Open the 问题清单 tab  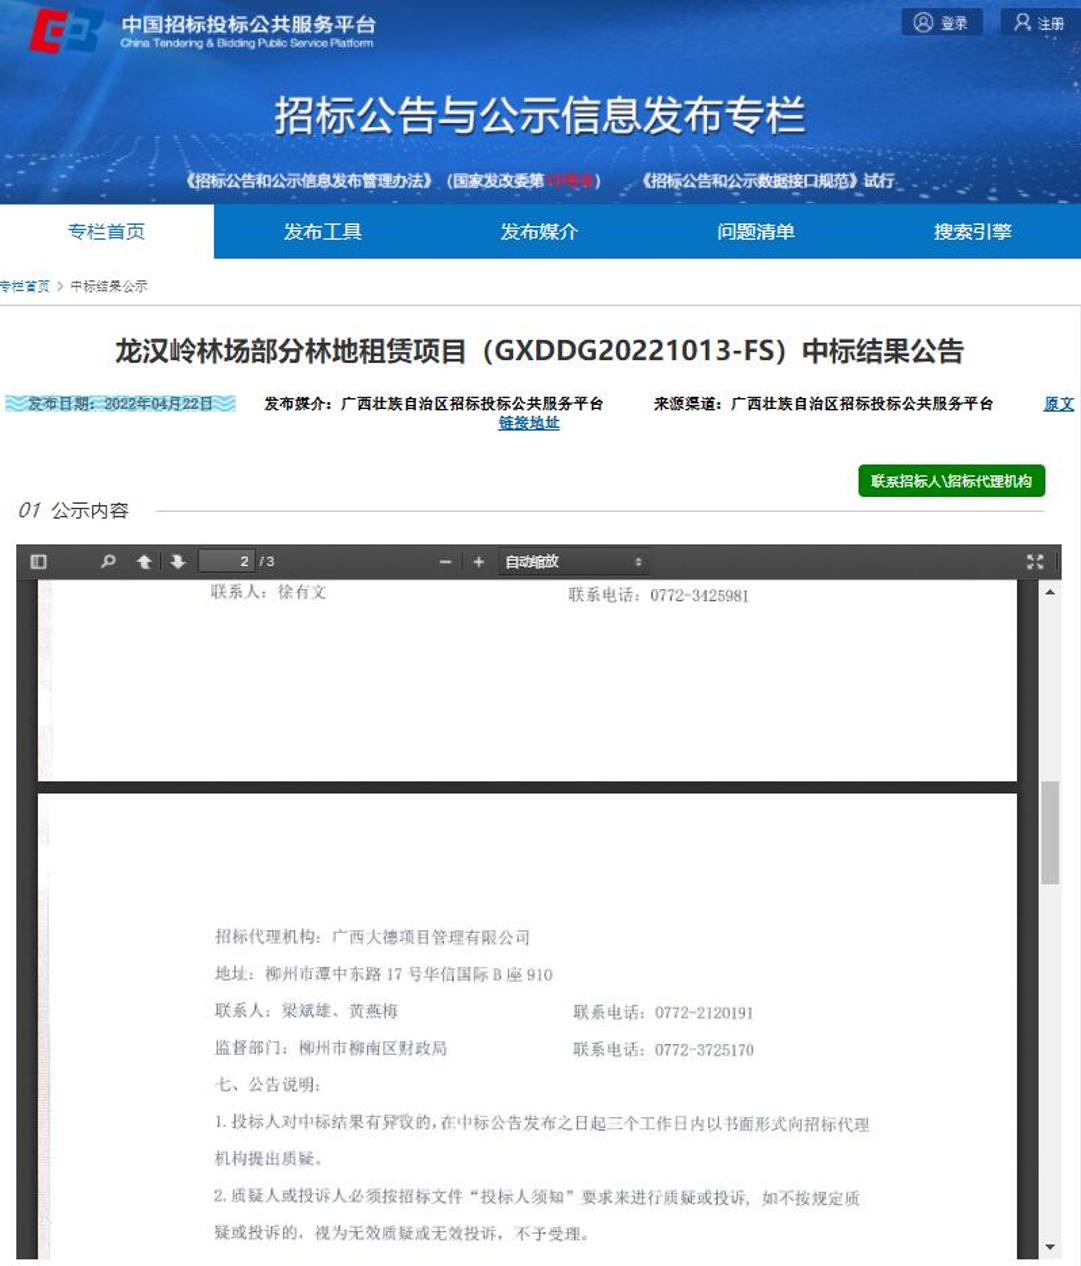point(755,232)
